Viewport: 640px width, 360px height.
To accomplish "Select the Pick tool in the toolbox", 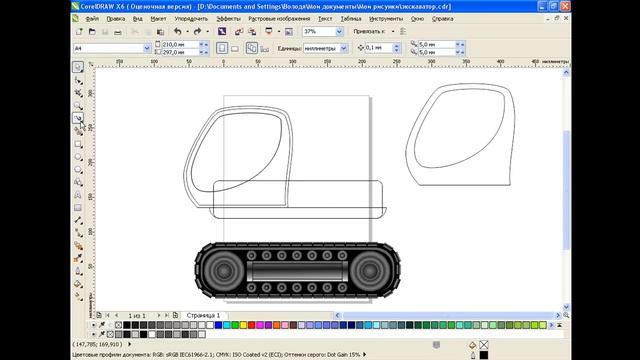I will pyautogui.click(x=78, y=67).
